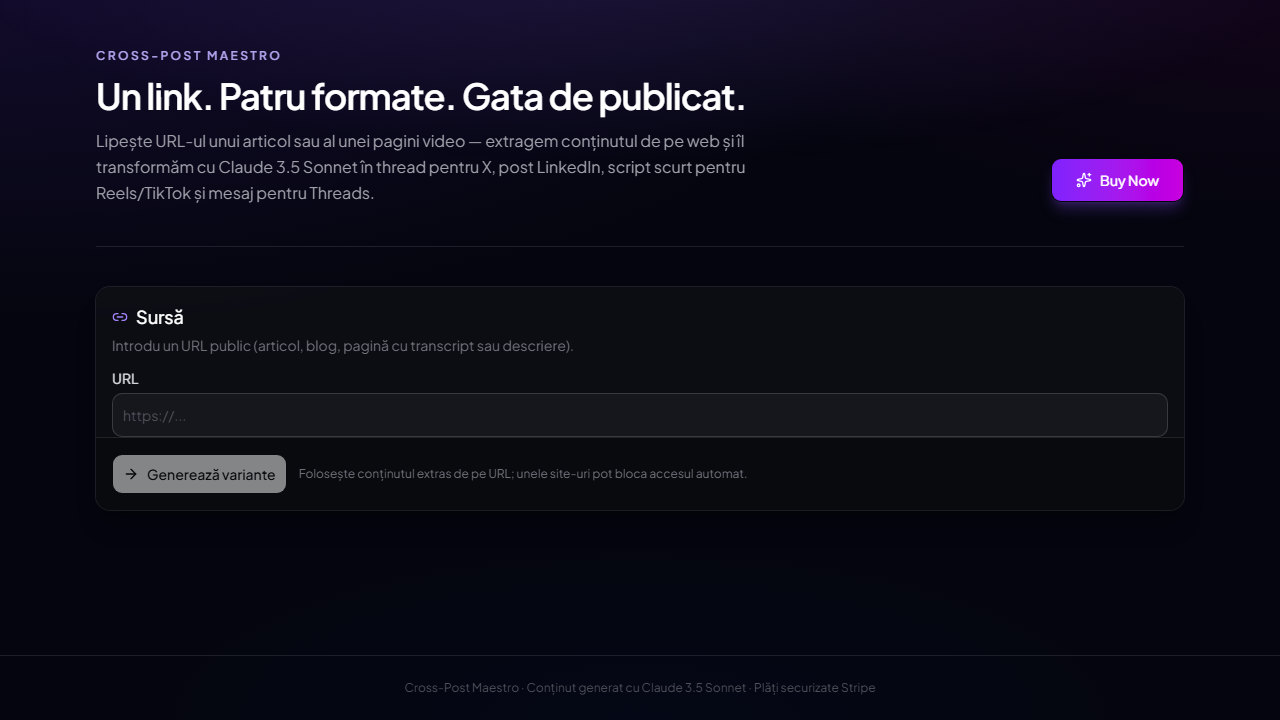Click headline 'Un link. Patru formate. Gata de publicat.'
Image resolution: width=1280 pixels, height=720 pixels.
coord(421,97)
